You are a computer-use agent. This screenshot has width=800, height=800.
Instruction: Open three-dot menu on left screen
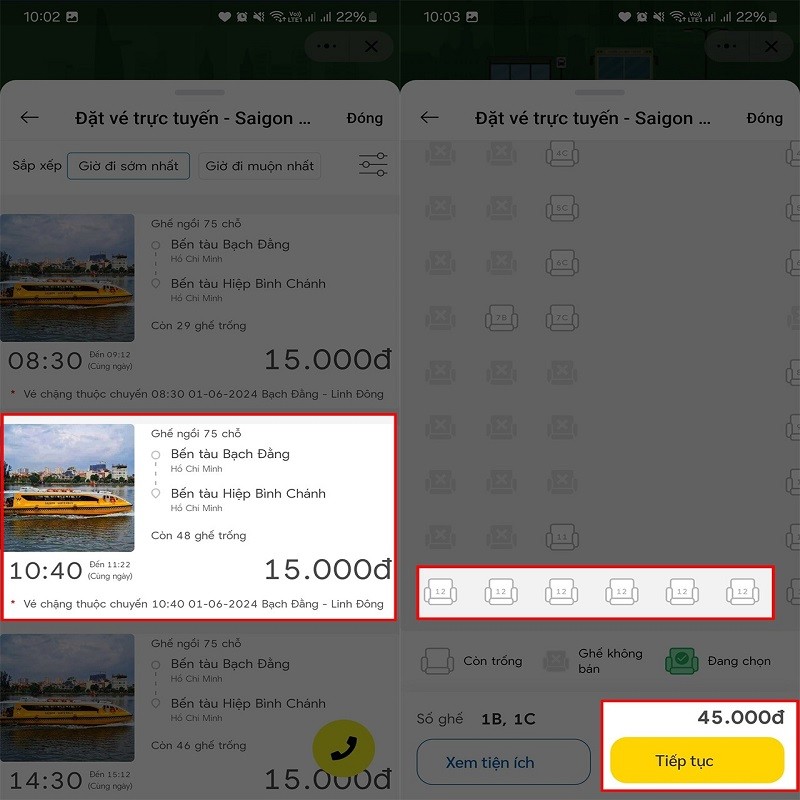[x=326, y=46]
